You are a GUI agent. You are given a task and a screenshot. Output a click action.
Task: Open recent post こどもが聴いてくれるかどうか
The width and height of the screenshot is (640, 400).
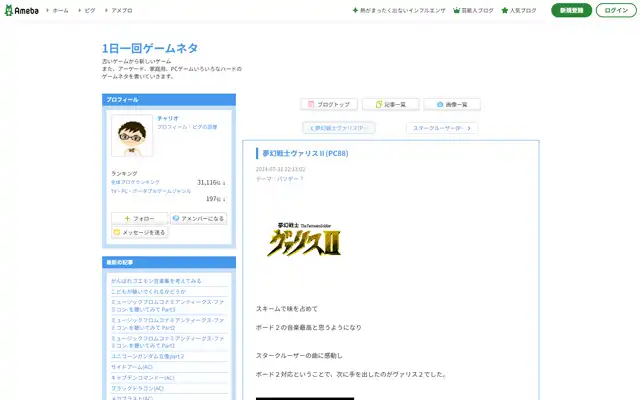click(148, 291)
